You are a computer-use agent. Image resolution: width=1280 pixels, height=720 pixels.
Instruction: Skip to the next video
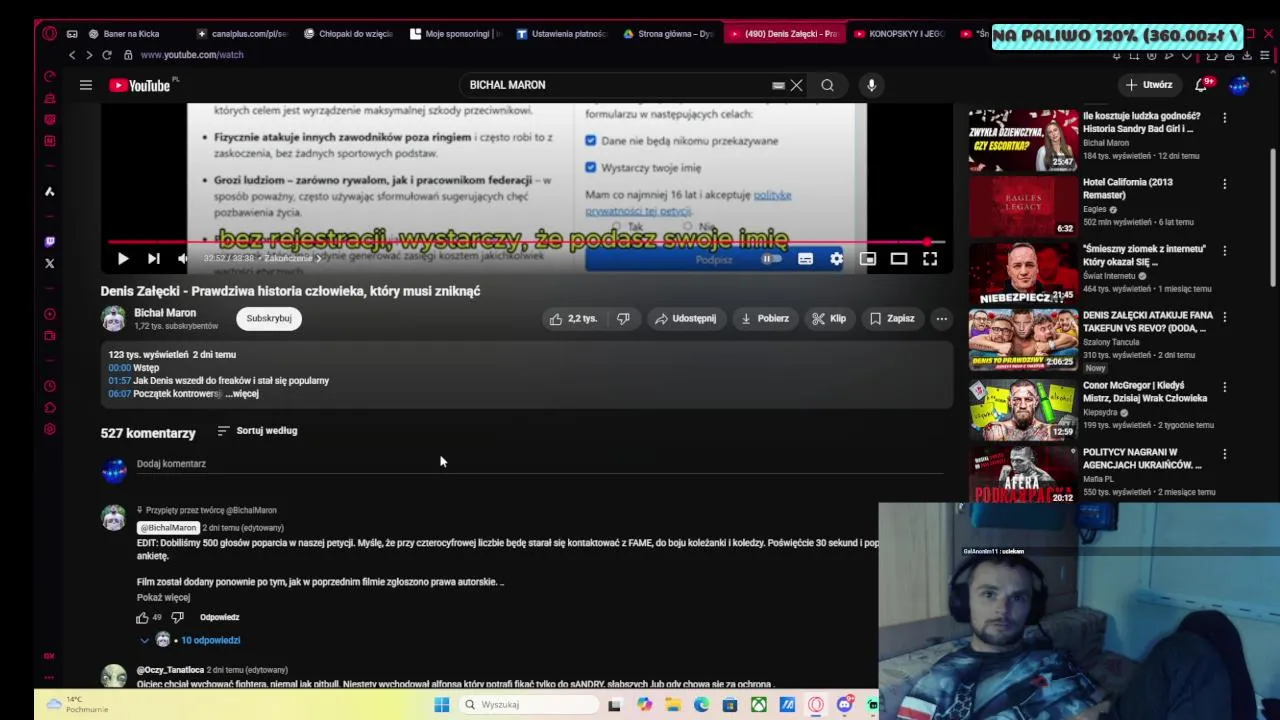[153, 259]
